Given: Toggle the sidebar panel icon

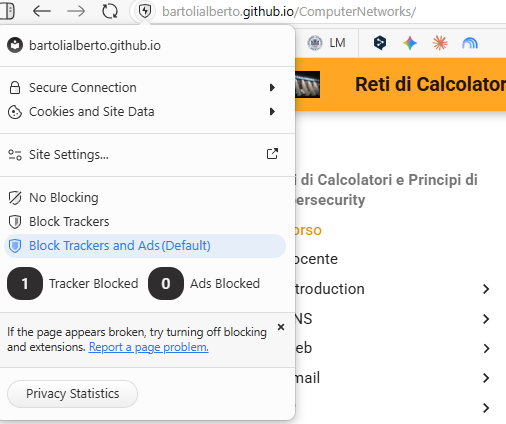Looking at the screenshot, I should point(7,11).
